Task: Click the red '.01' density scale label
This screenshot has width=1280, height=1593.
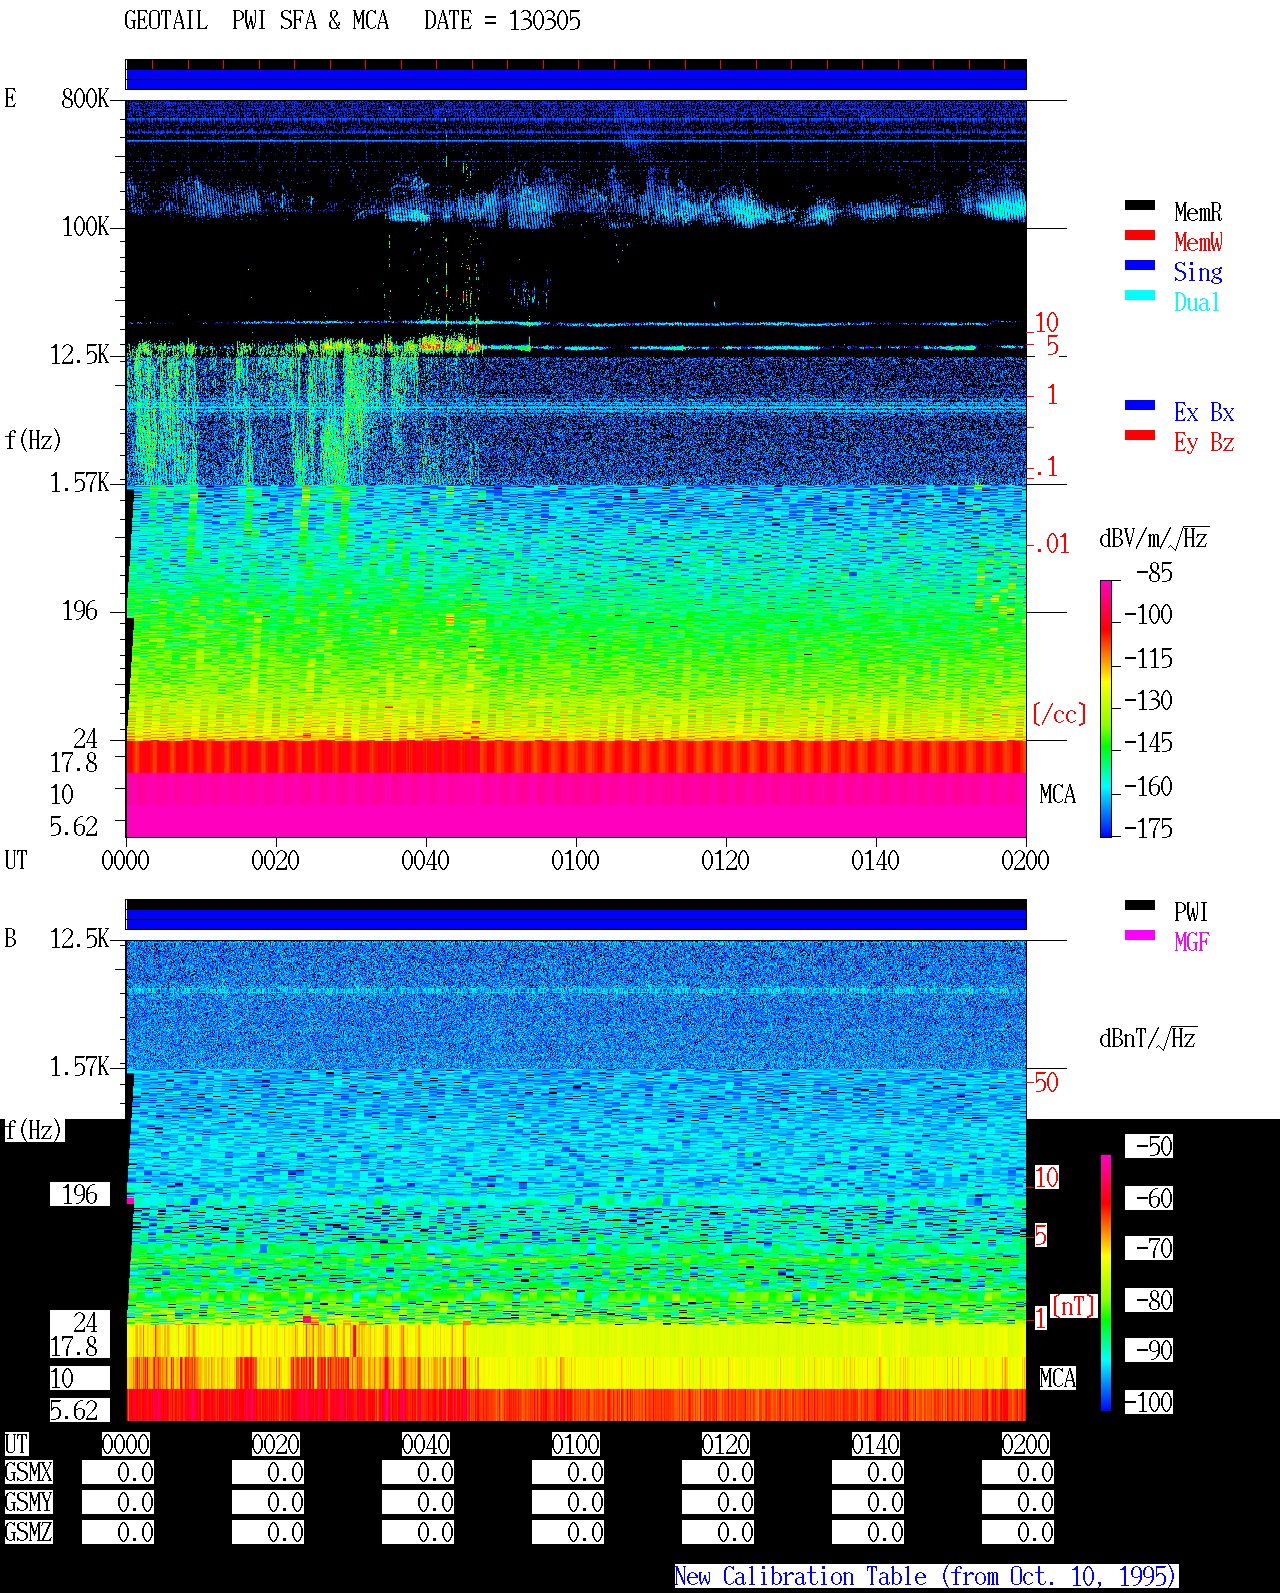Action: pos(1052,544)
